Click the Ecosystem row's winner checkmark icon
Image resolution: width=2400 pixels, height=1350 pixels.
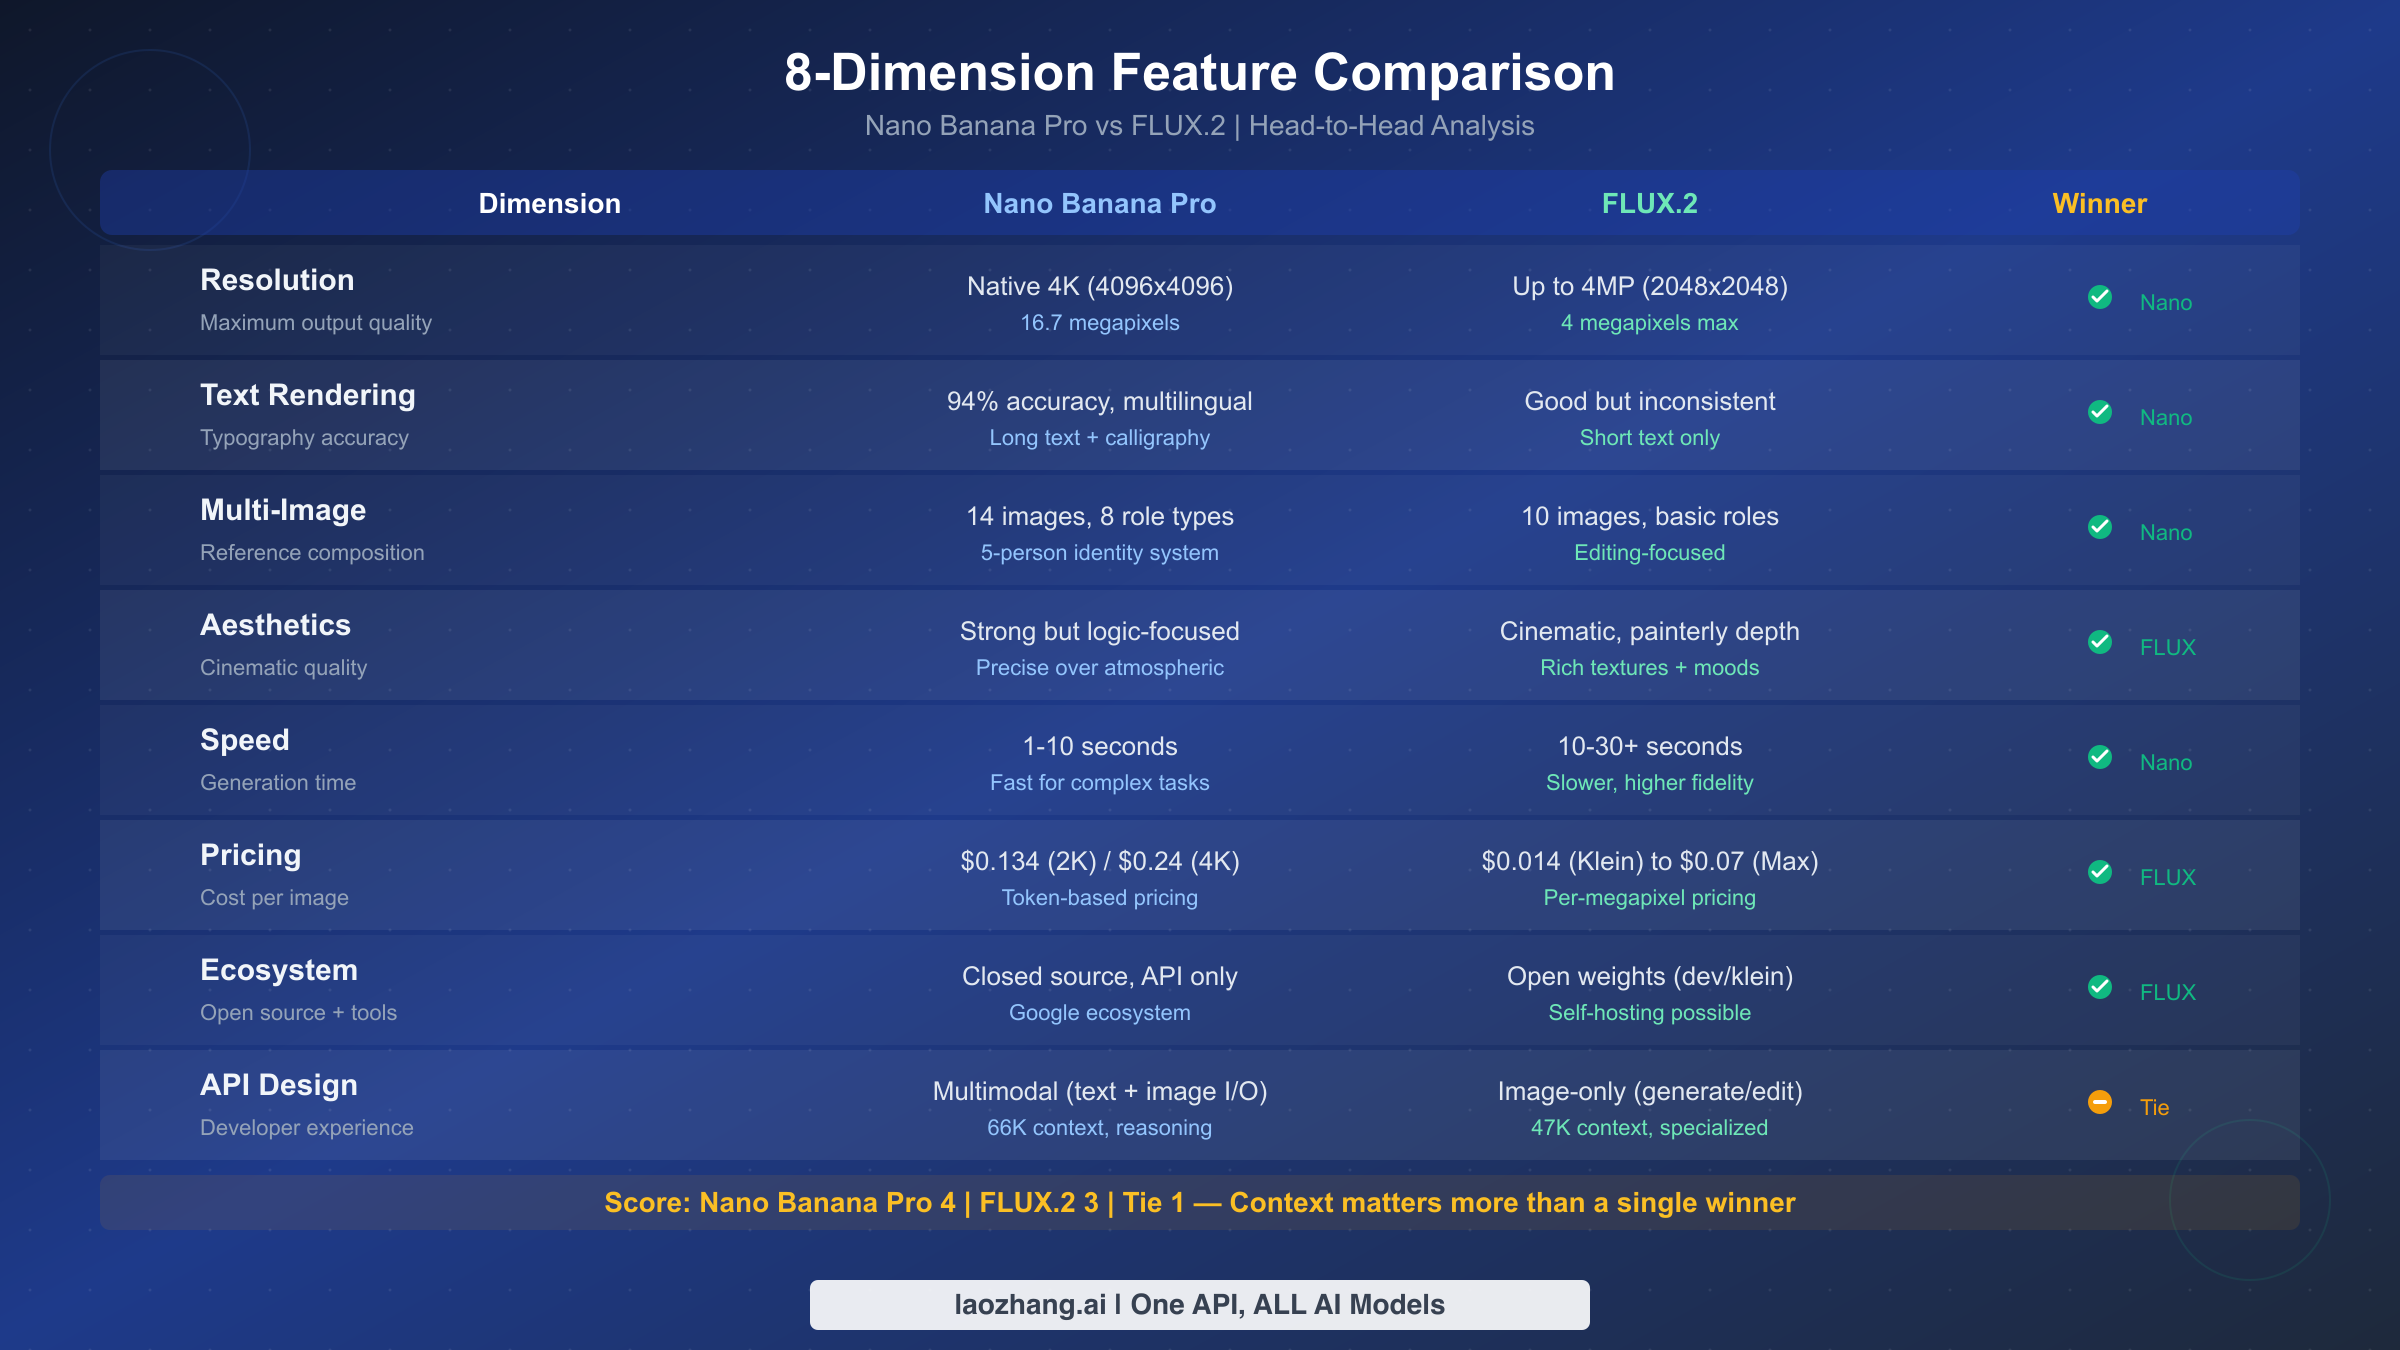2100,987
